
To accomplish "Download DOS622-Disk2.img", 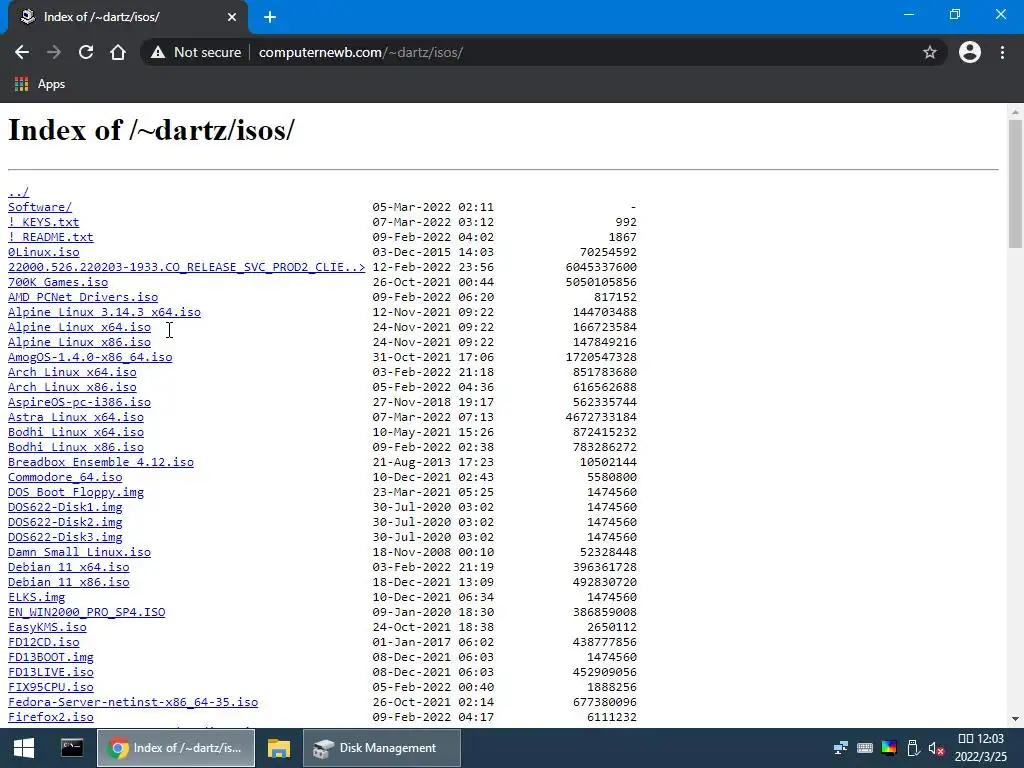I will pos(65,522).
